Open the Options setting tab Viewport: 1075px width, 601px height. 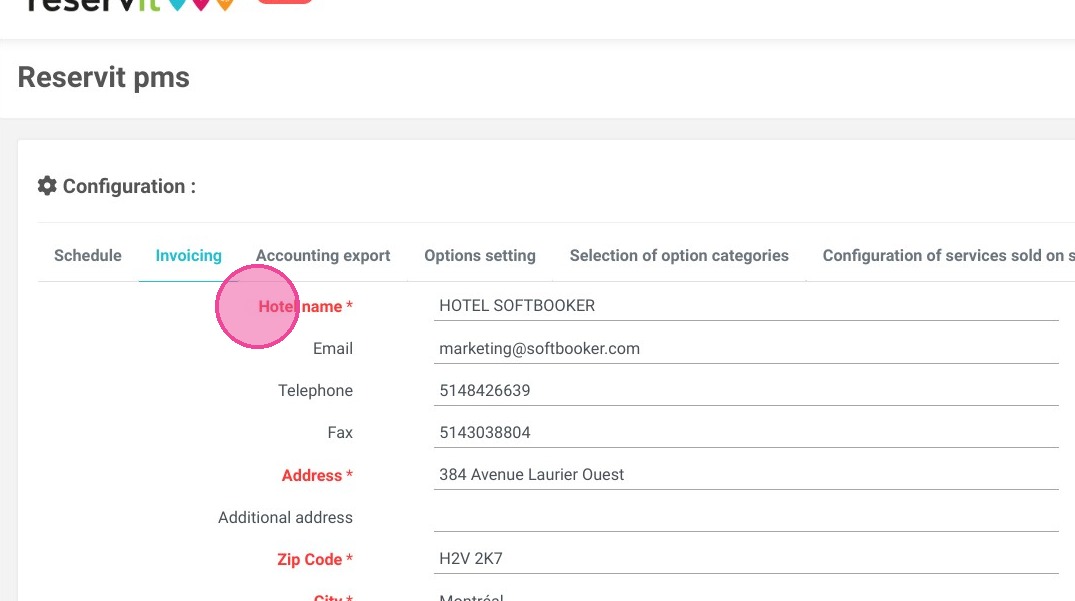(480, 256)
